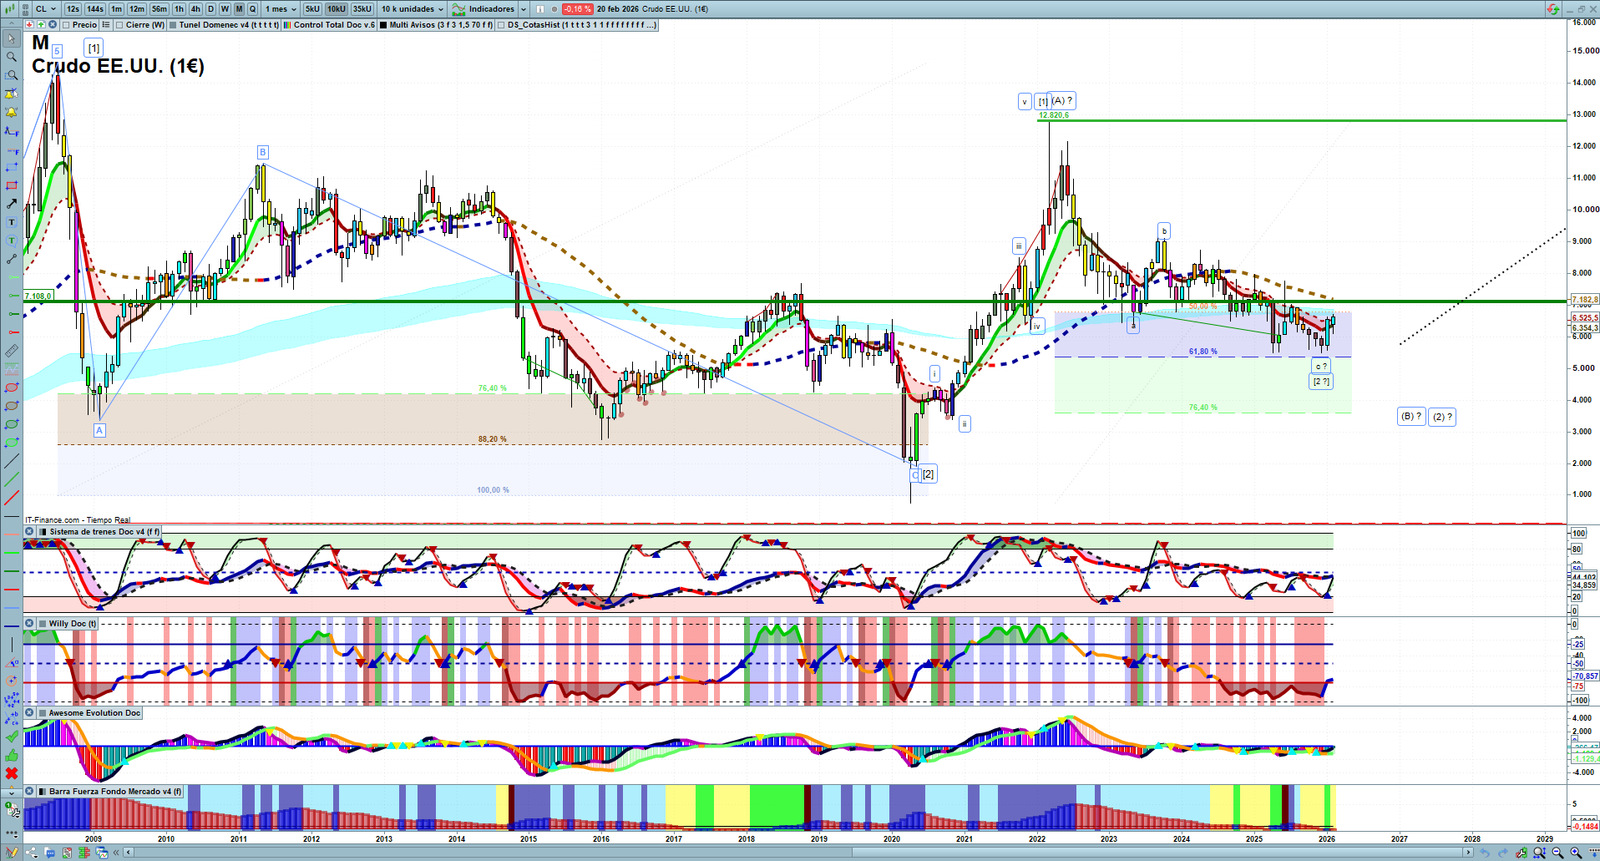The width and height of the screenshot is (1600, 861).
Task: Open the 1 mes timeframe dropdown
Action: [x=281, y=9]
